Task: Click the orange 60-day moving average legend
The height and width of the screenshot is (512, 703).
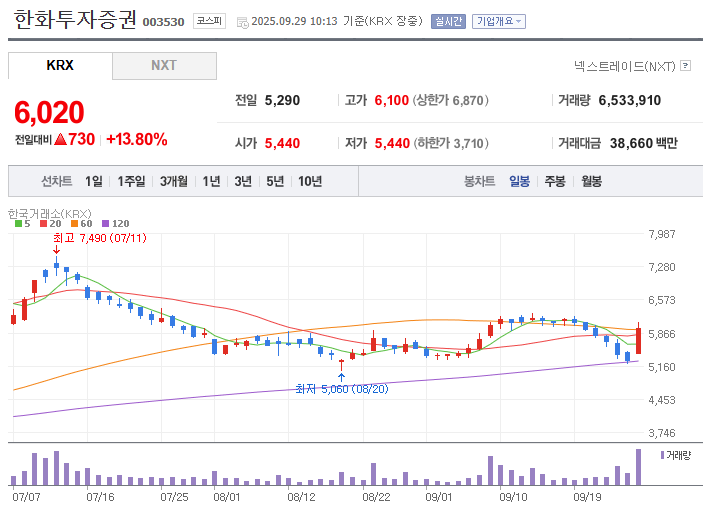Action: pyautogui.click(x=82, y=223)
